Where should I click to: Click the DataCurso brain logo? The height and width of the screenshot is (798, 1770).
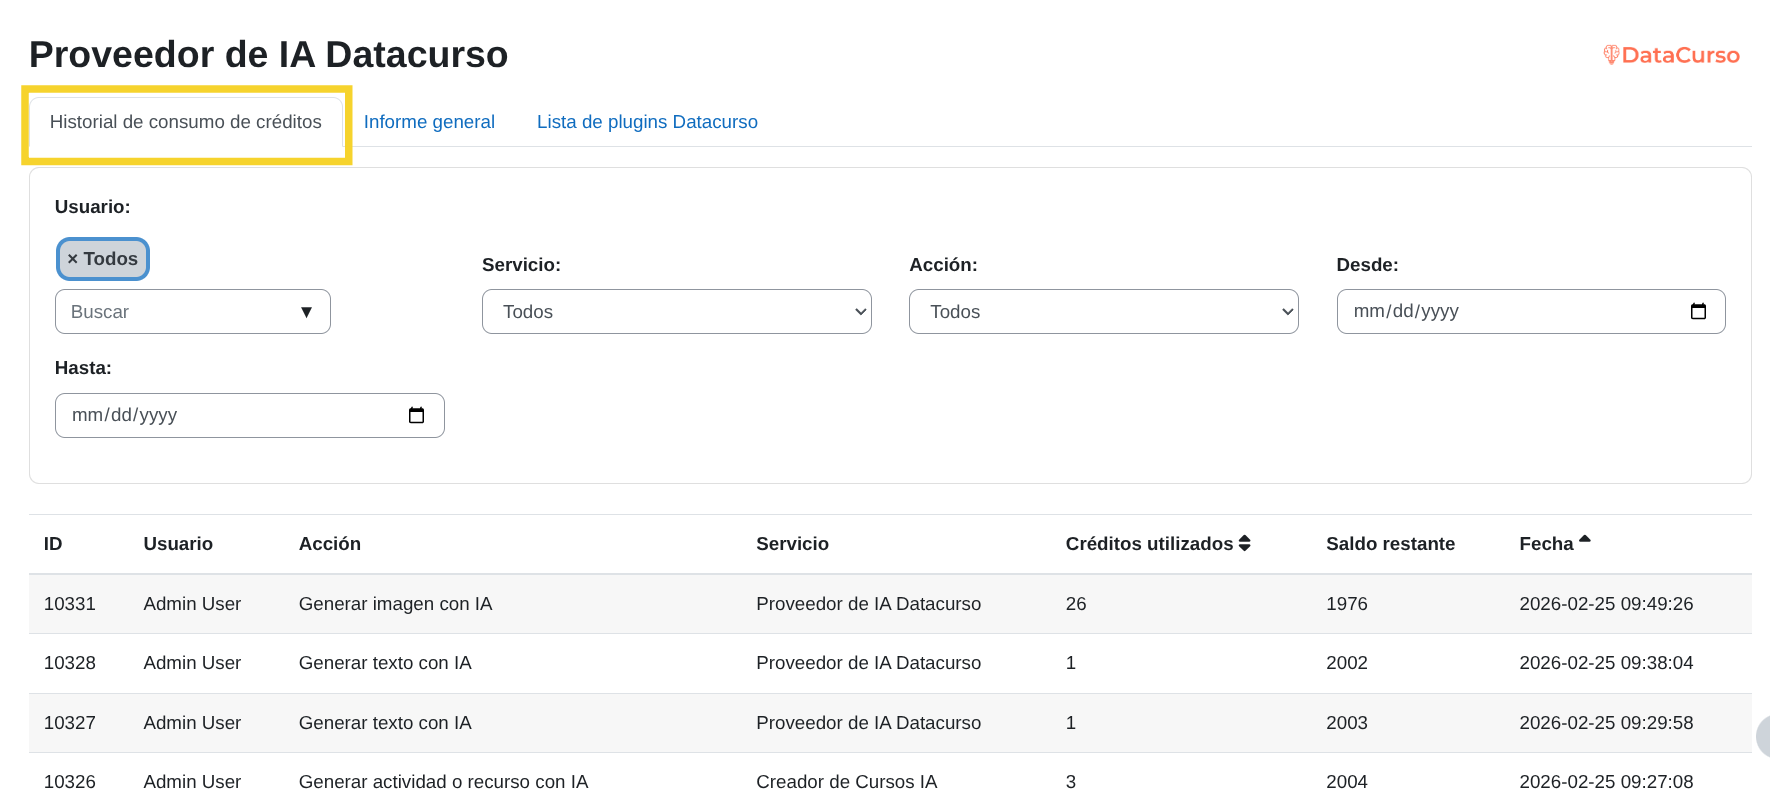tap(1610, 55)
